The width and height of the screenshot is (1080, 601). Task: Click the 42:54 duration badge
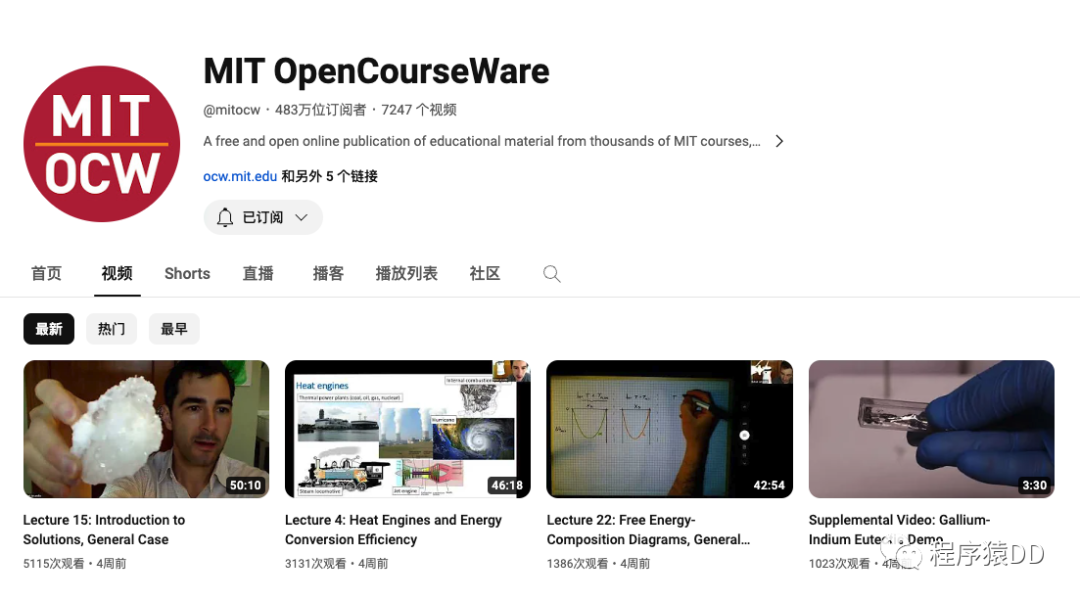[x=769, y=485]
